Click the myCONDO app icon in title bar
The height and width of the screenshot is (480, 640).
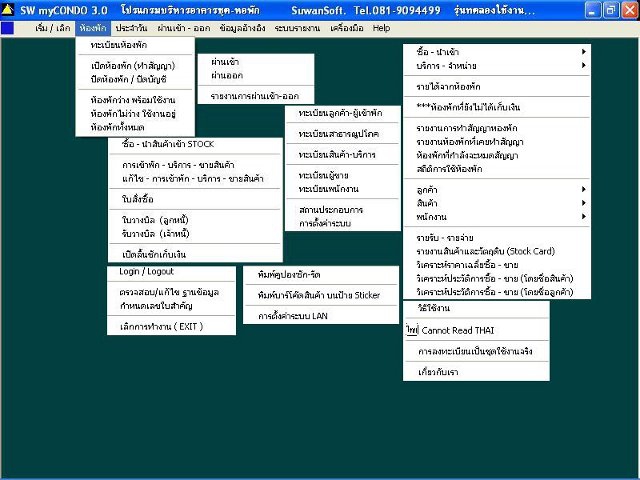[8, 10]
